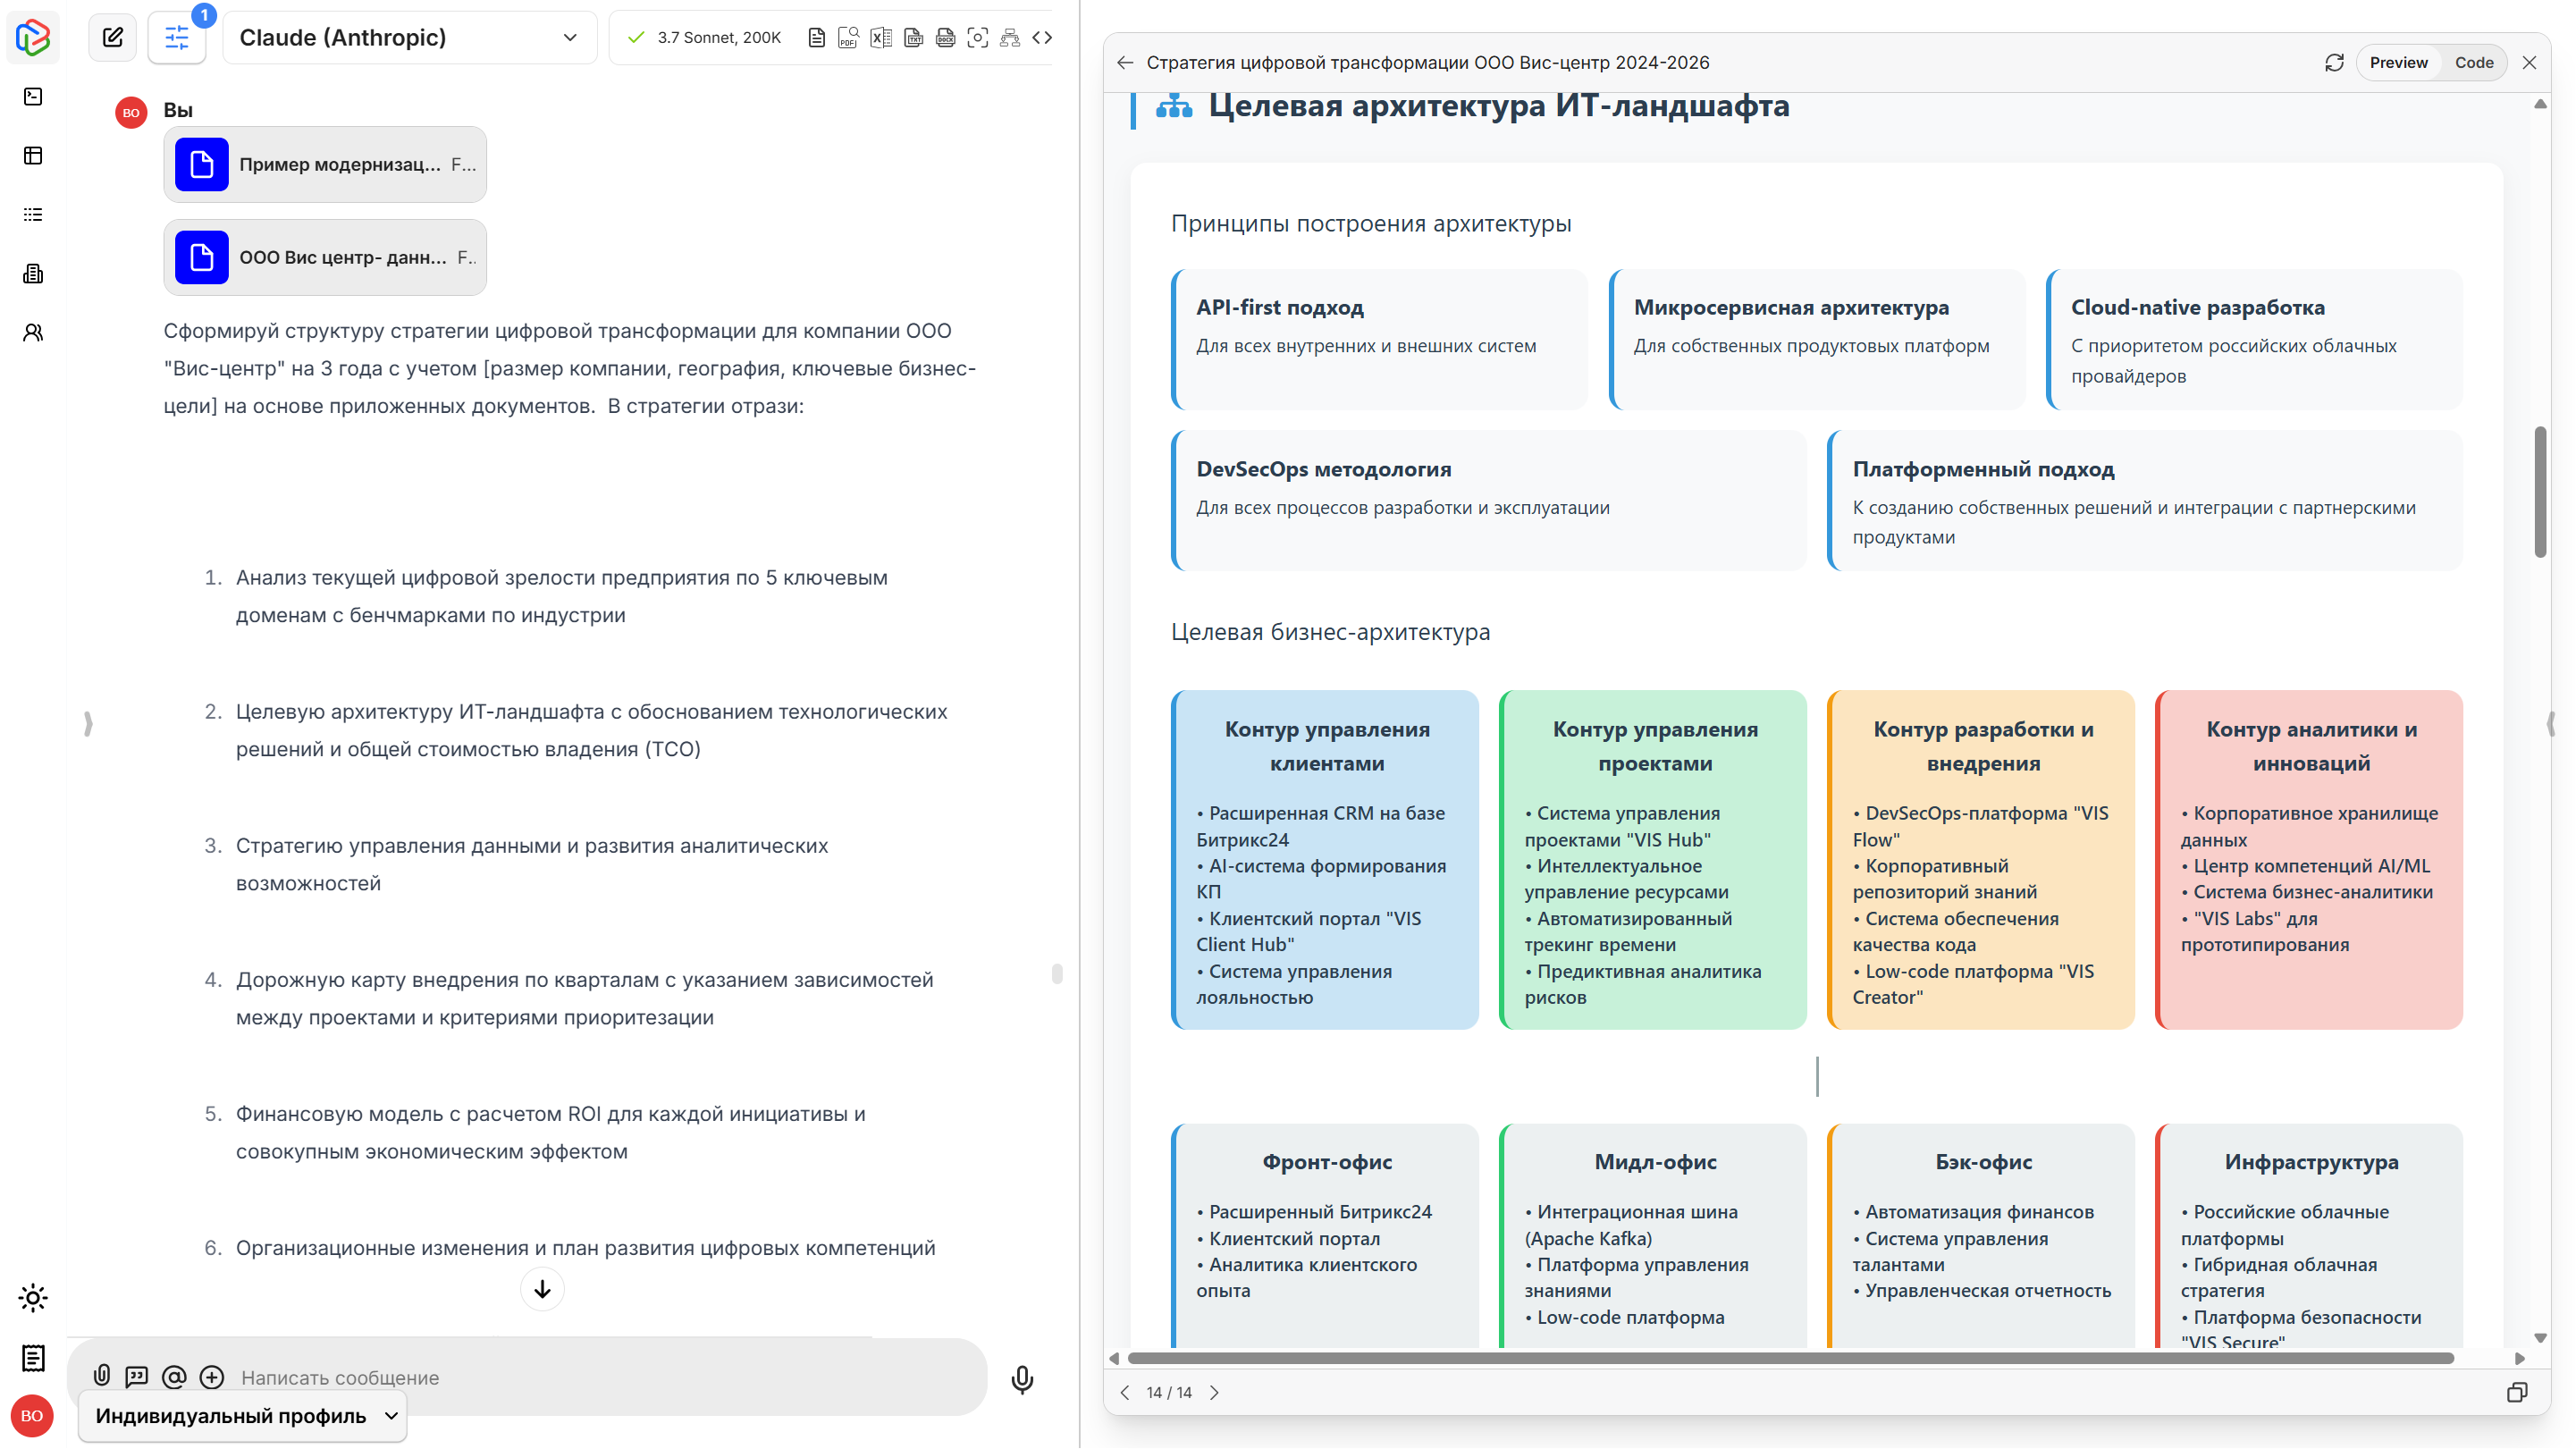Click the artifact horizontal scrollbar thumb
Image resolution: width=2576 pixels, height=1449 pixels.
[1790, 1358]
